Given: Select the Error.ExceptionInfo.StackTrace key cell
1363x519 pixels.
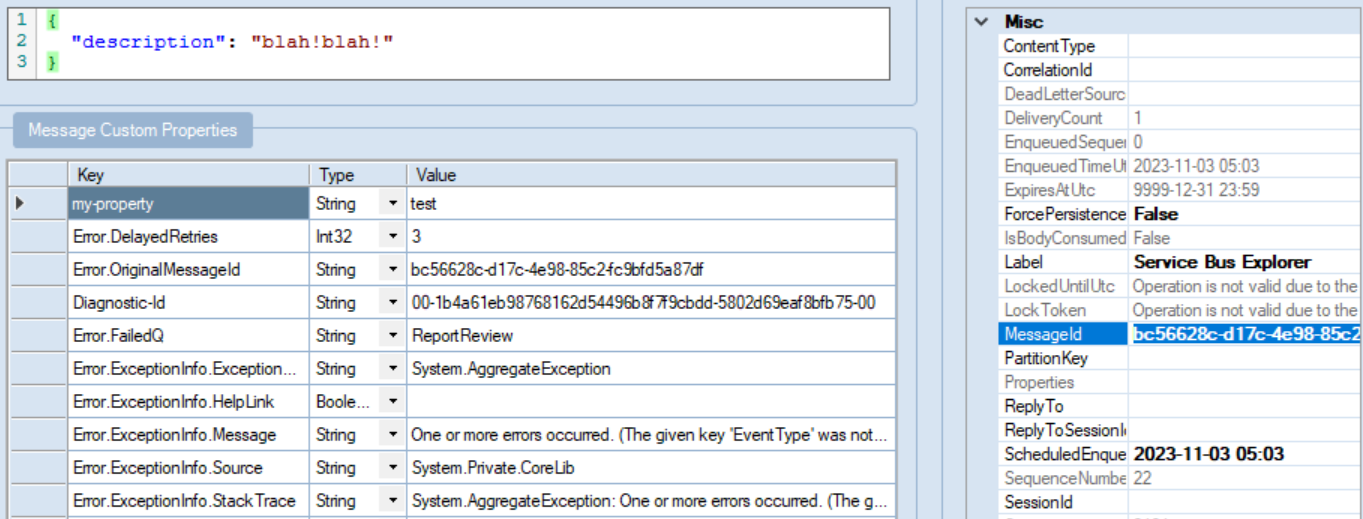Looking at the screenshot, I should (188, 500).
